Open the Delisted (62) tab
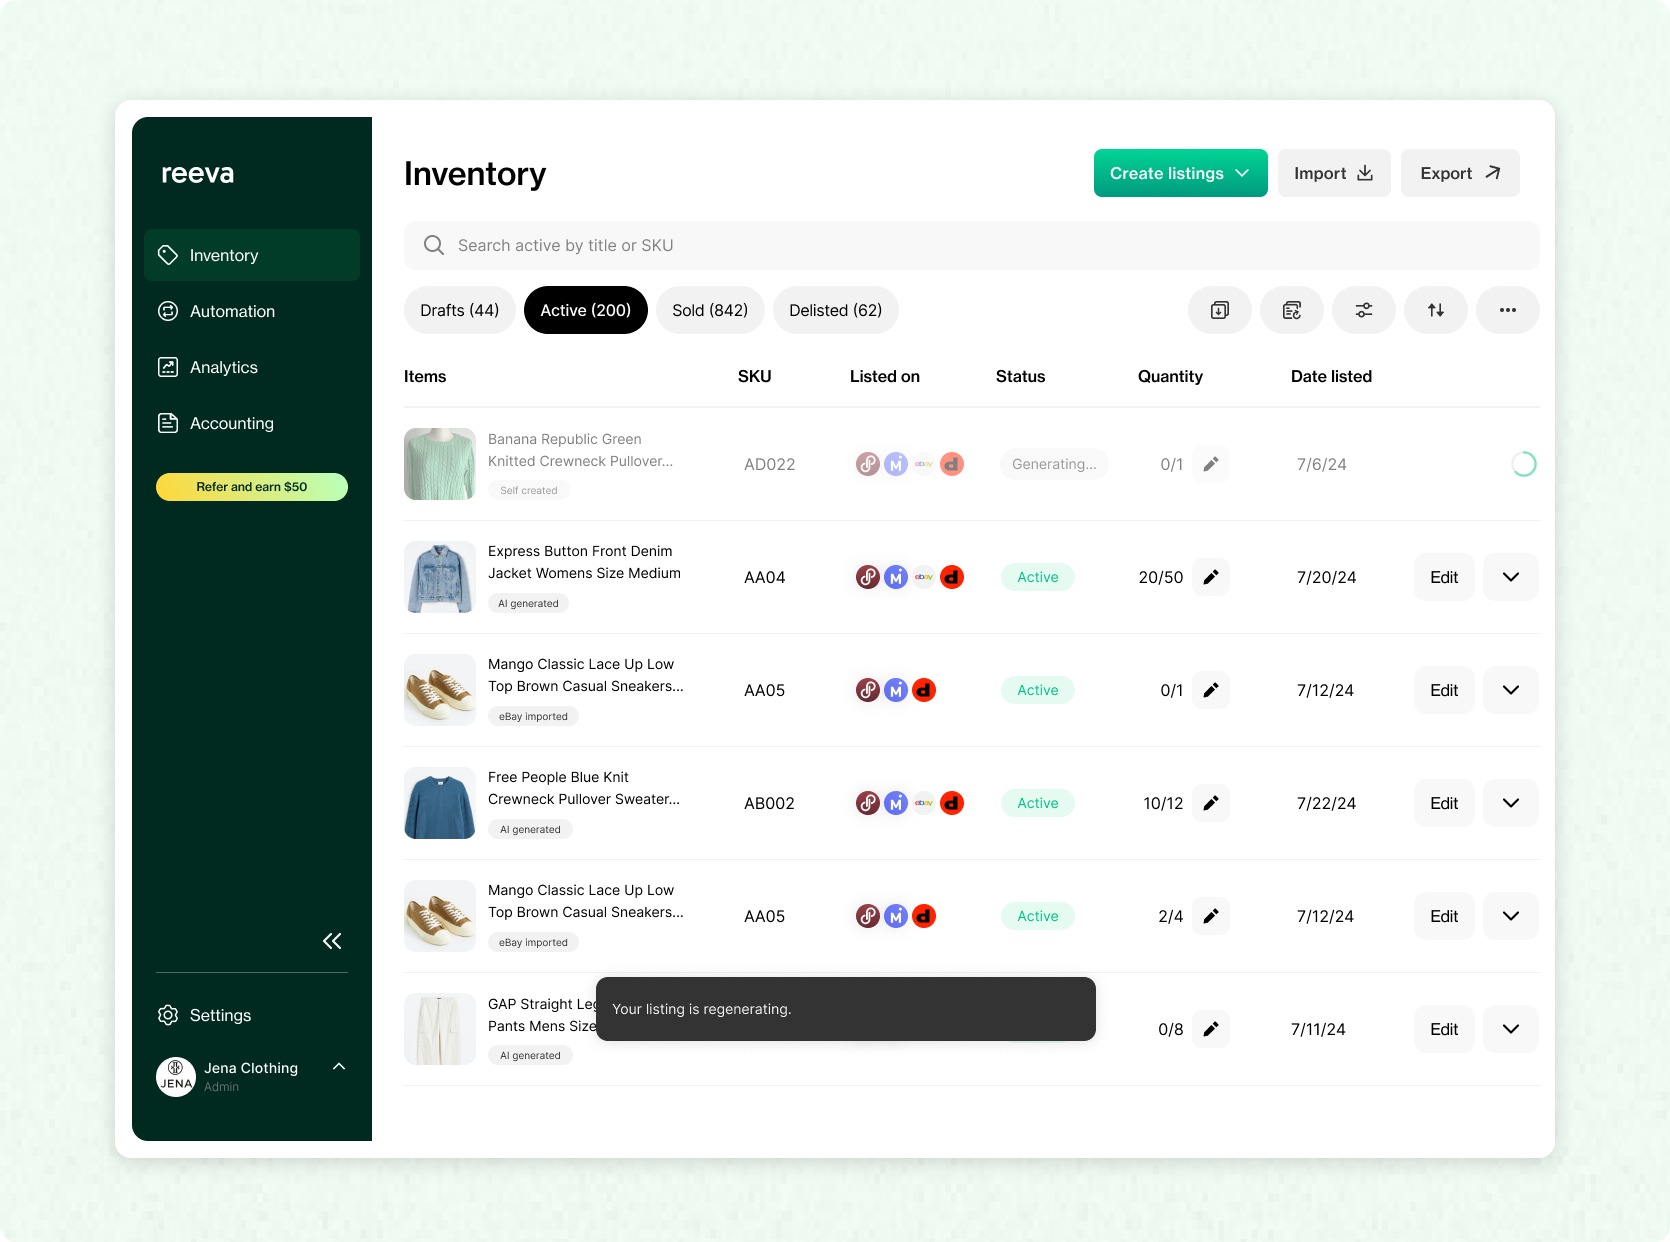The width and height of the screenshot is (1670, 1242). [x=836, y=310]
